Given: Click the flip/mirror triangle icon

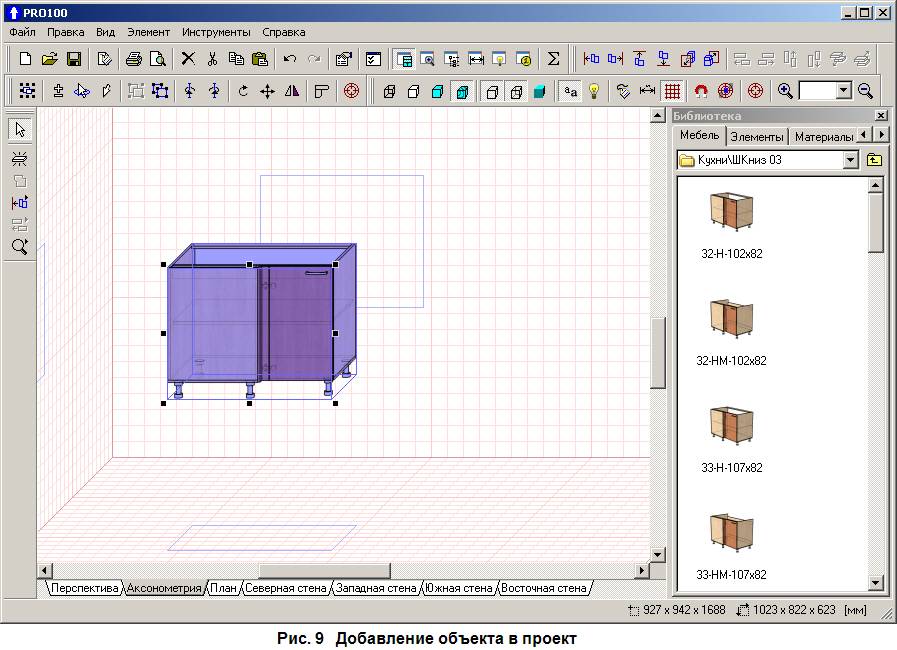Looking at the screenshot, I should click(292, 91).
